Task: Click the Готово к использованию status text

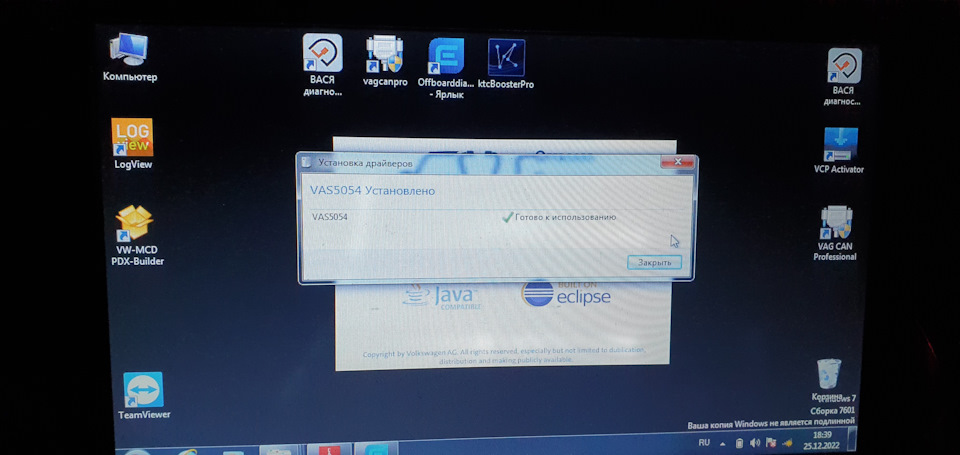Action: 565,217
